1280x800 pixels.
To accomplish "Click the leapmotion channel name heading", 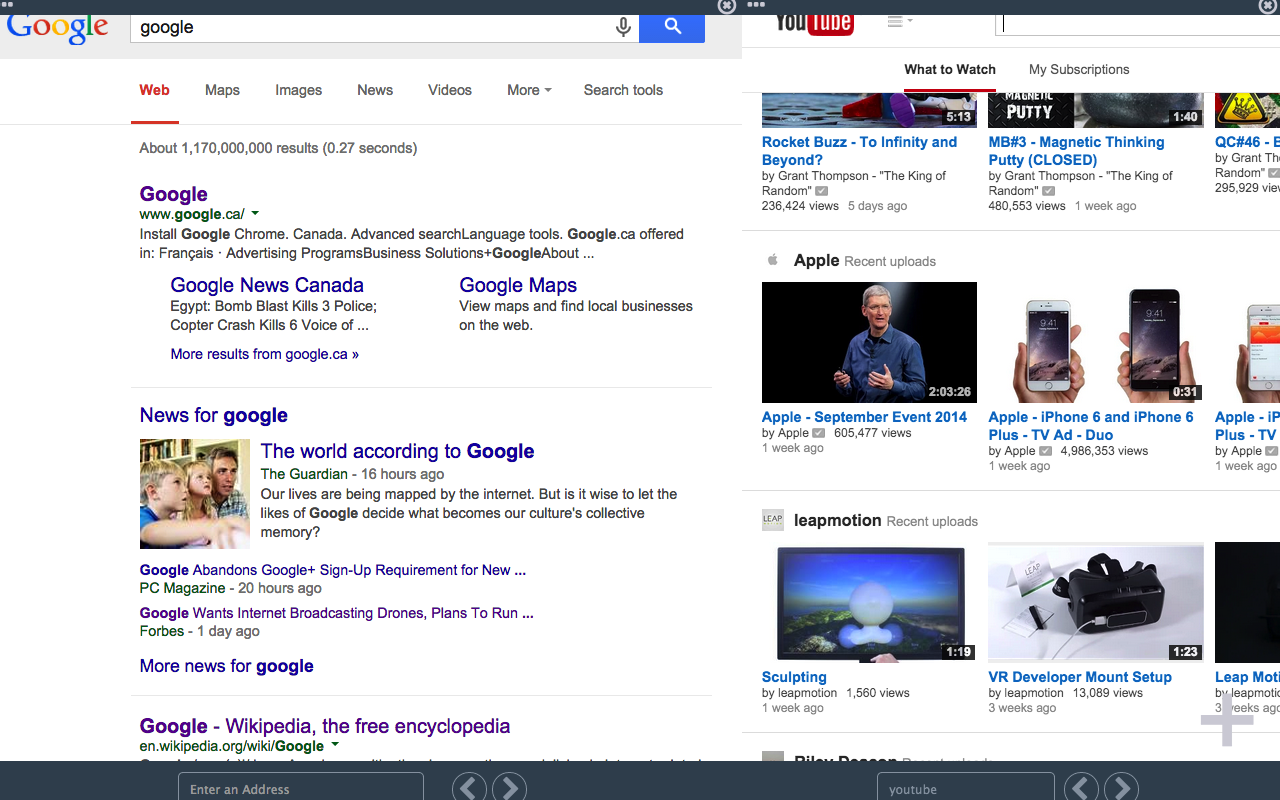I will tap(838, 520).
